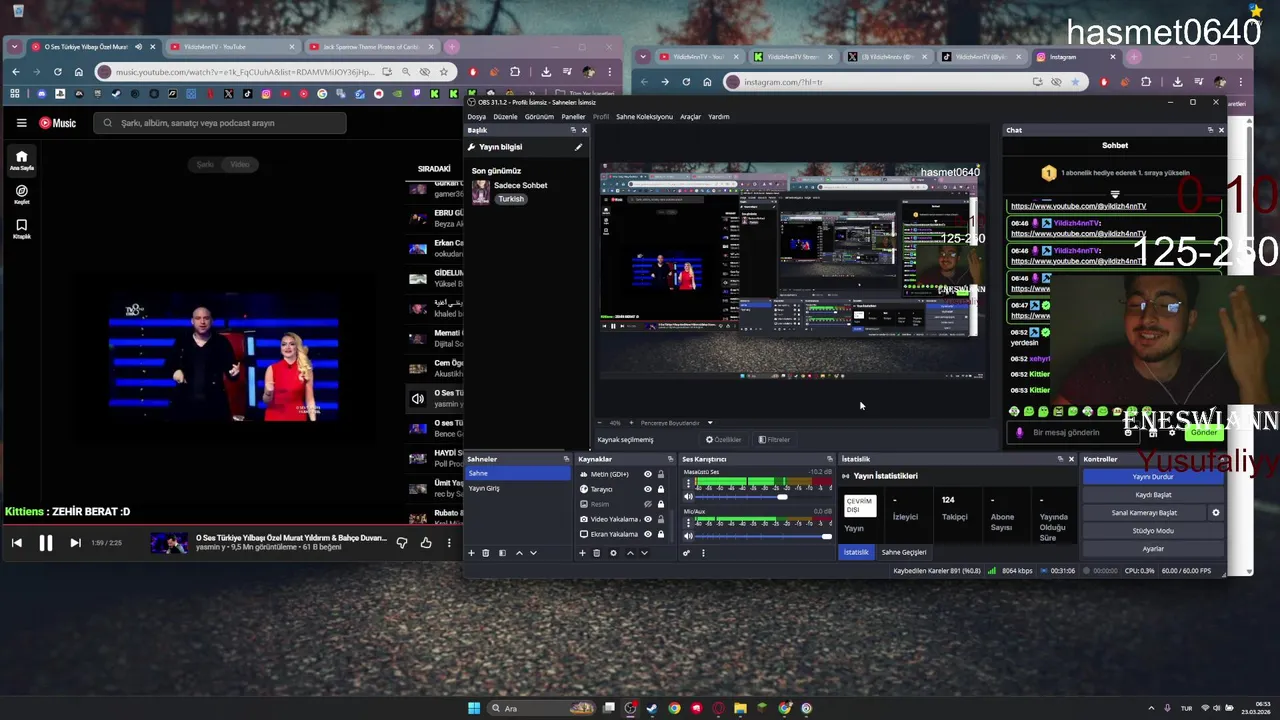Viewport: 1280px width, 720px height.
Task: Undock the Ses Karıştırıcı panel
Action: pos(829,459)
